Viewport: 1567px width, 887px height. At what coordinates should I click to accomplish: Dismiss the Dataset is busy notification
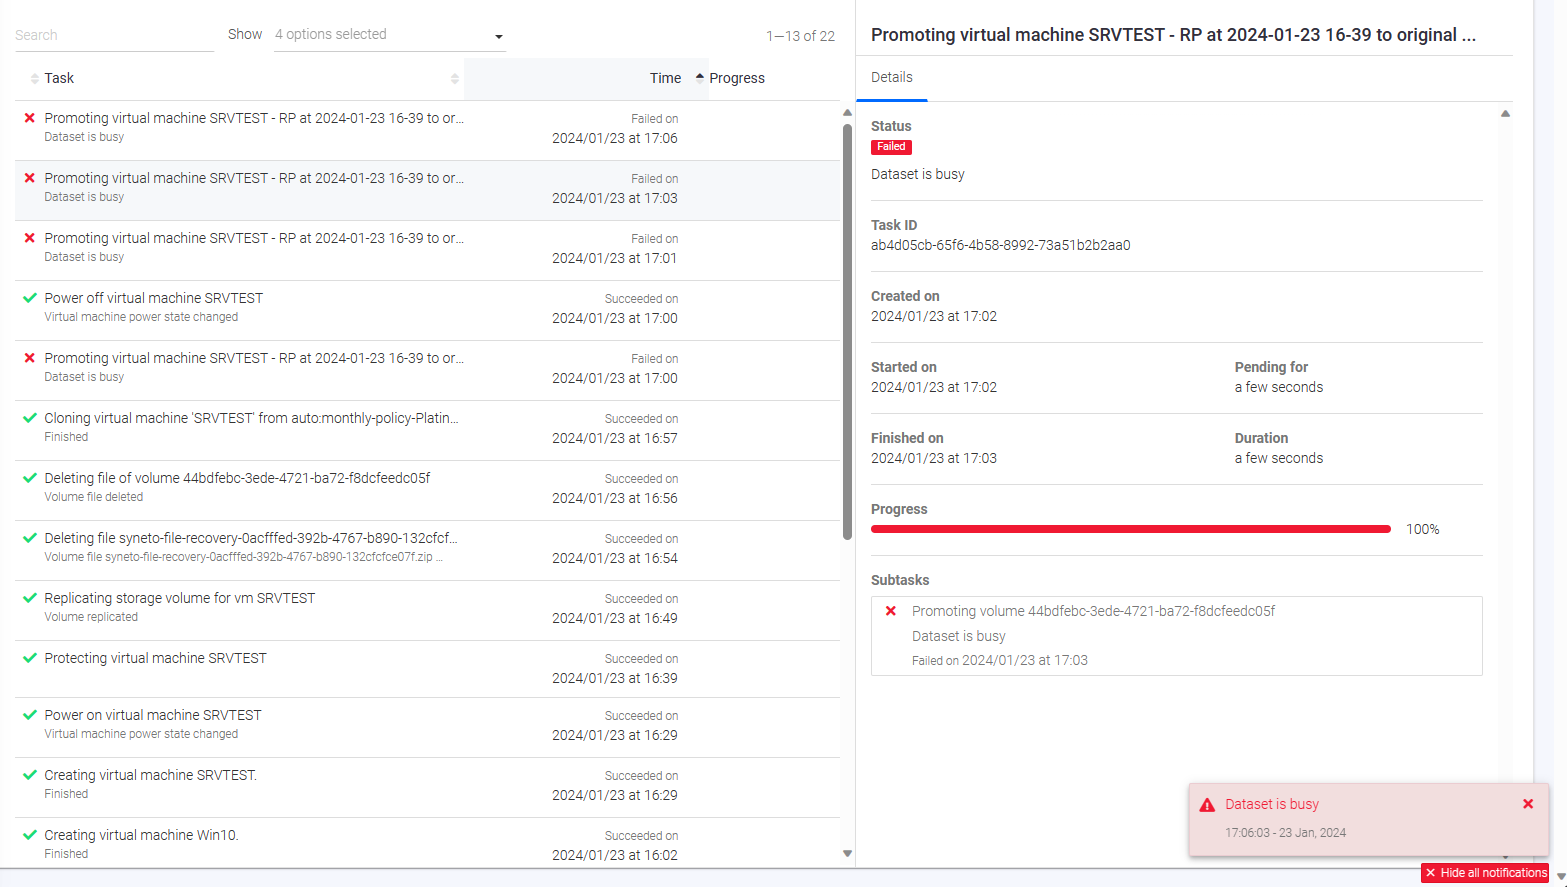pos(1527,804)
